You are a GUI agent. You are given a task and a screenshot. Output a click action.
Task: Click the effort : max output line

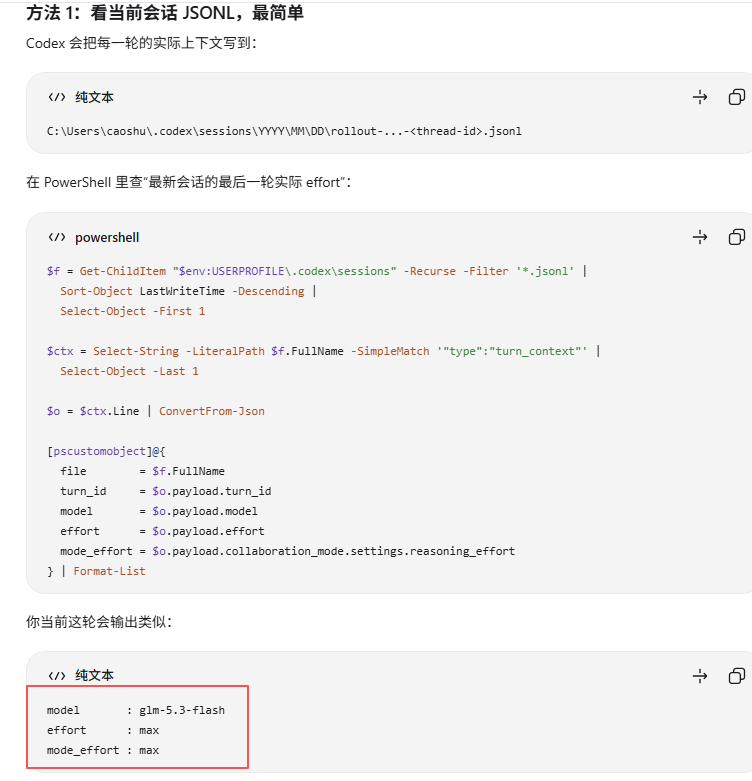coord(103,730)
